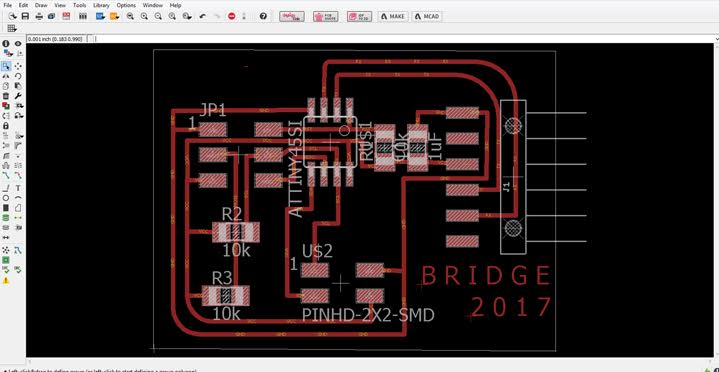The width and height of the screenshot is (719, 372).
Task: Select the Arc tool
Action: click(18, 198)
